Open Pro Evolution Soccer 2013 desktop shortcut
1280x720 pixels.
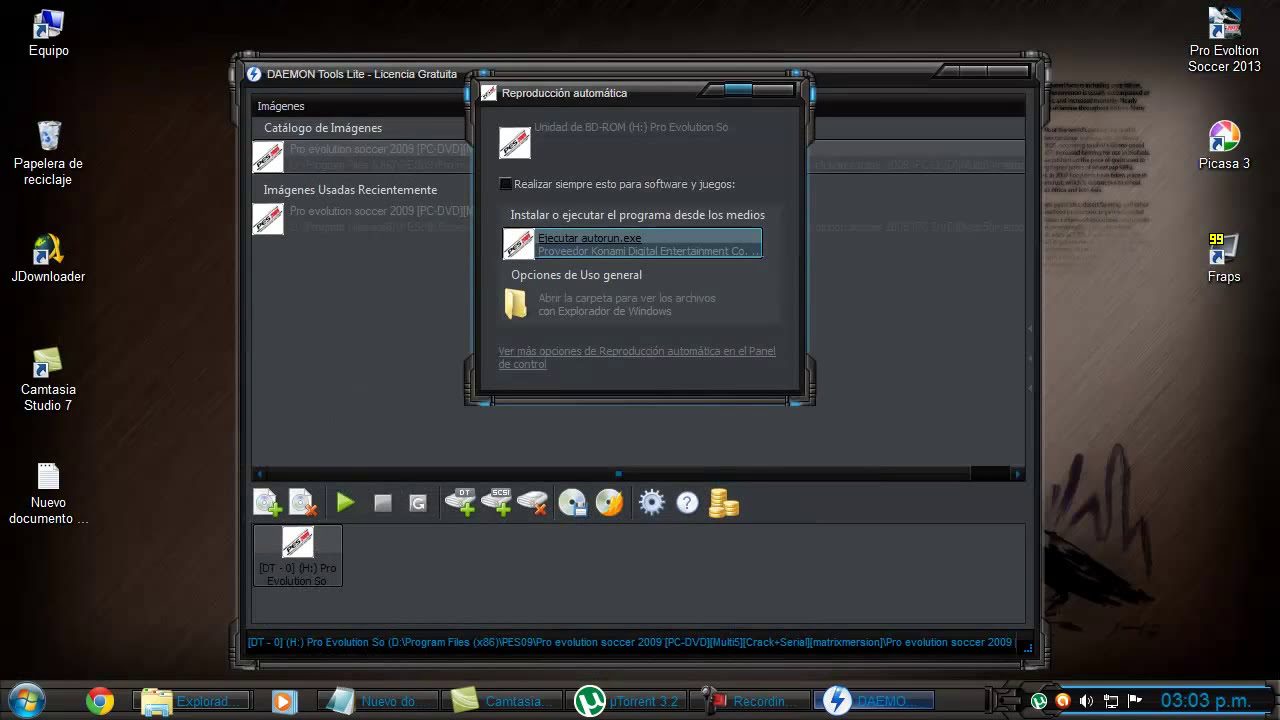click(x=1224, y=40)
